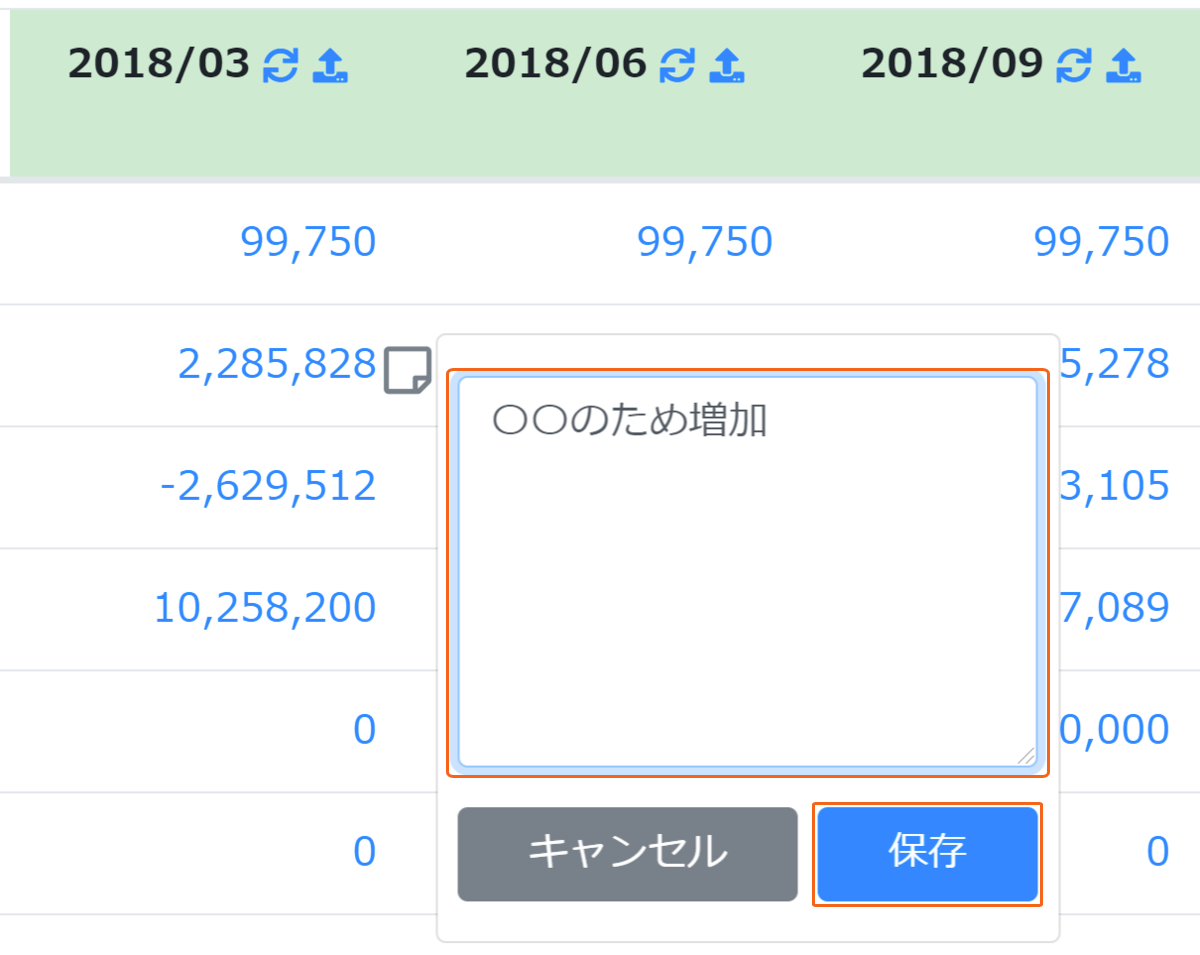Click the 保存 button

[x=927, y=854]
